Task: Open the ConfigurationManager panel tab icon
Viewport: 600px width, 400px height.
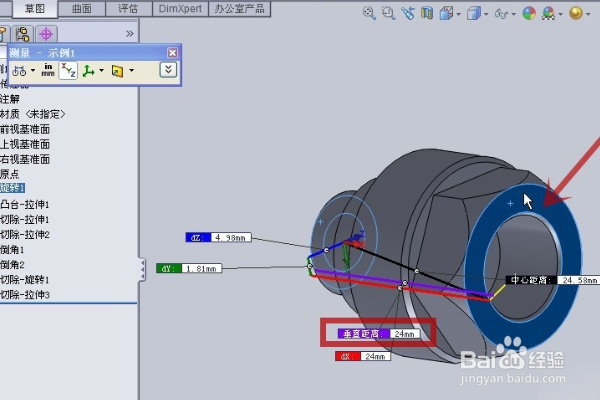Action: coord(23,34)
